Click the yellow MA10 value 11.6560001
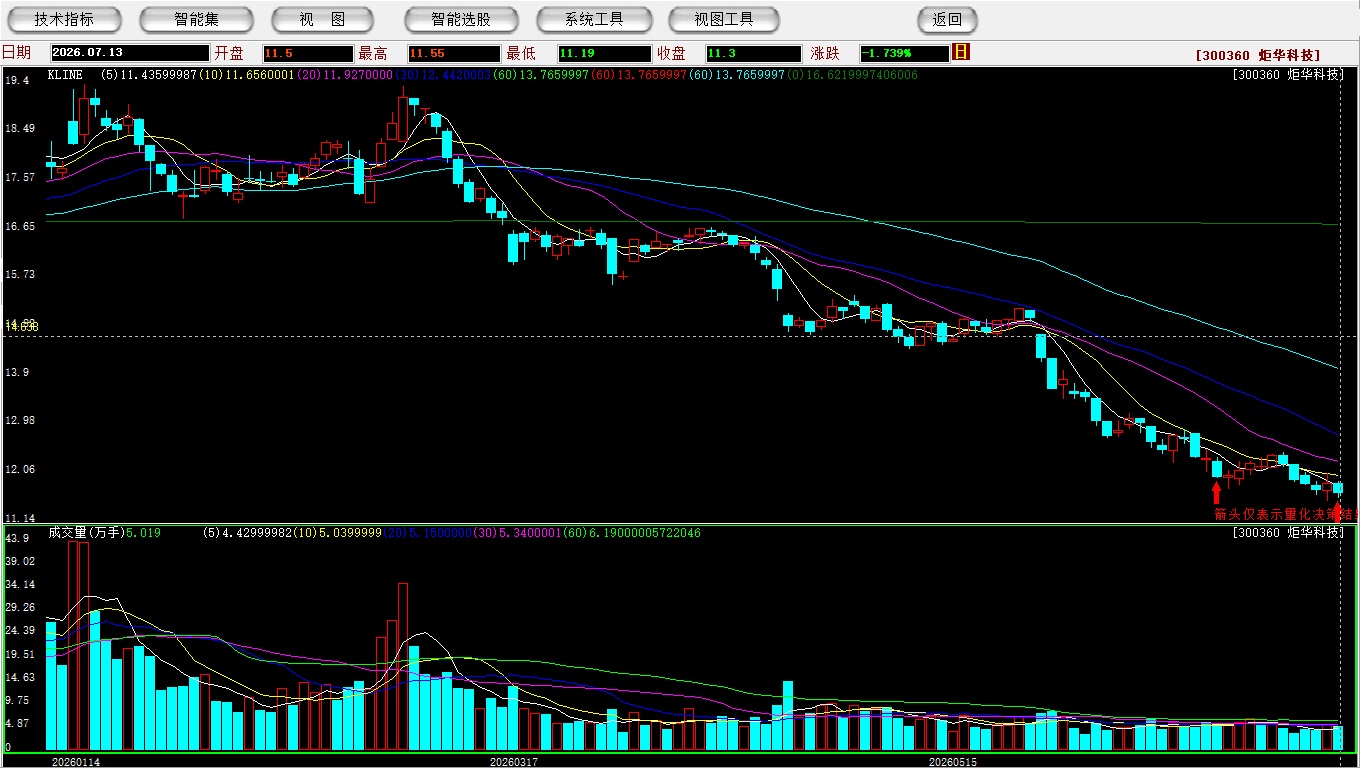The width and height of the screenshot is (1360, 768). [246, 75]
